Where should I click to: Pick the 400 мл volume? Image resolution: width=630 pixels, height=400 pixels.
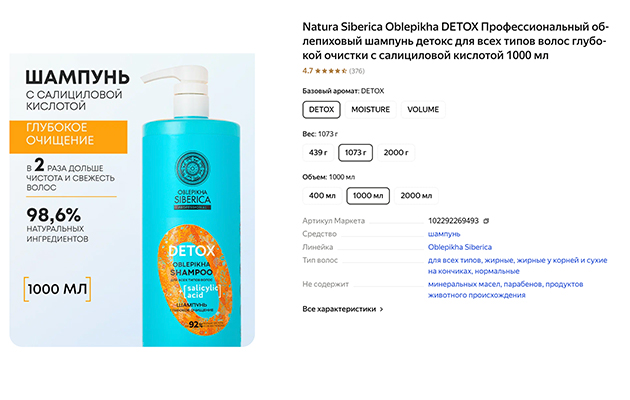[x=322, y=196]
